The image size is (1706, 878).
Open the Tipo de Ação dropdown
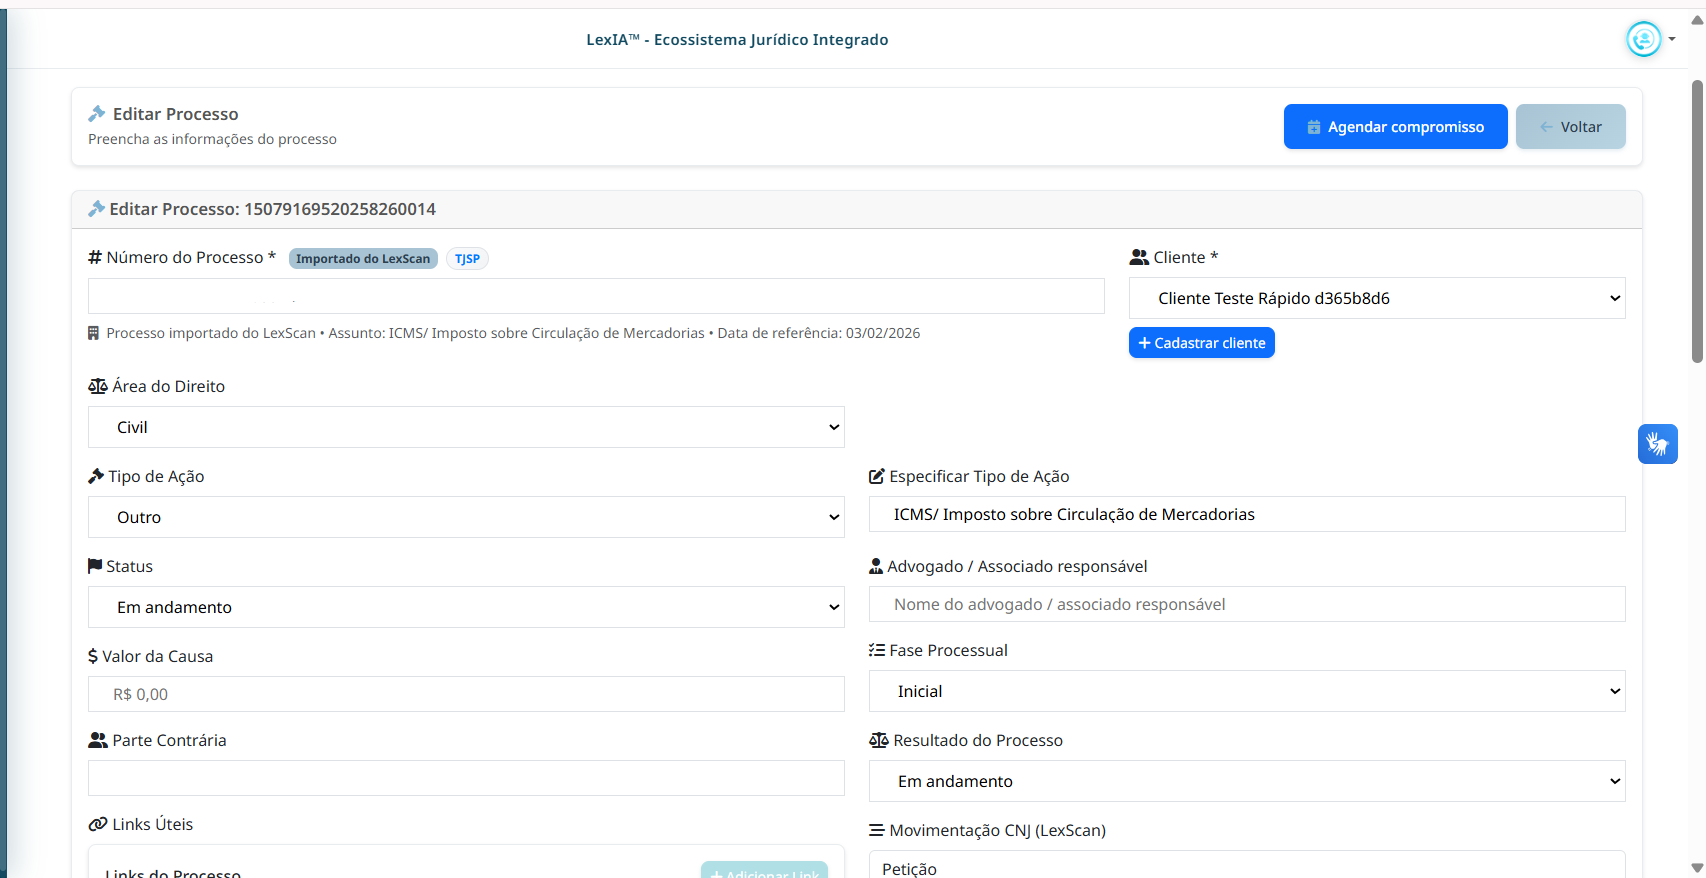click(466, 517)
